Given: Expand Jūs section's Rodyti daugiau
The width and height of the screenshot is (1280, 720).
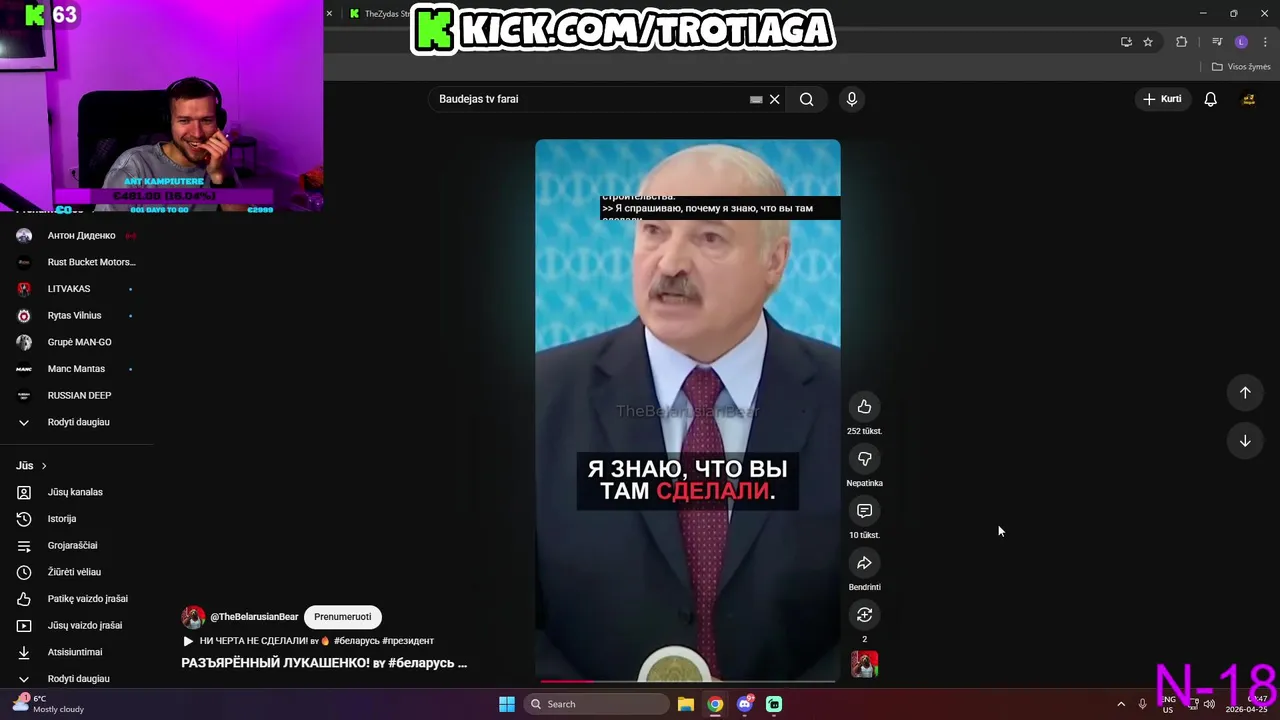Looking at the screenshot, I should click(76, 679).
